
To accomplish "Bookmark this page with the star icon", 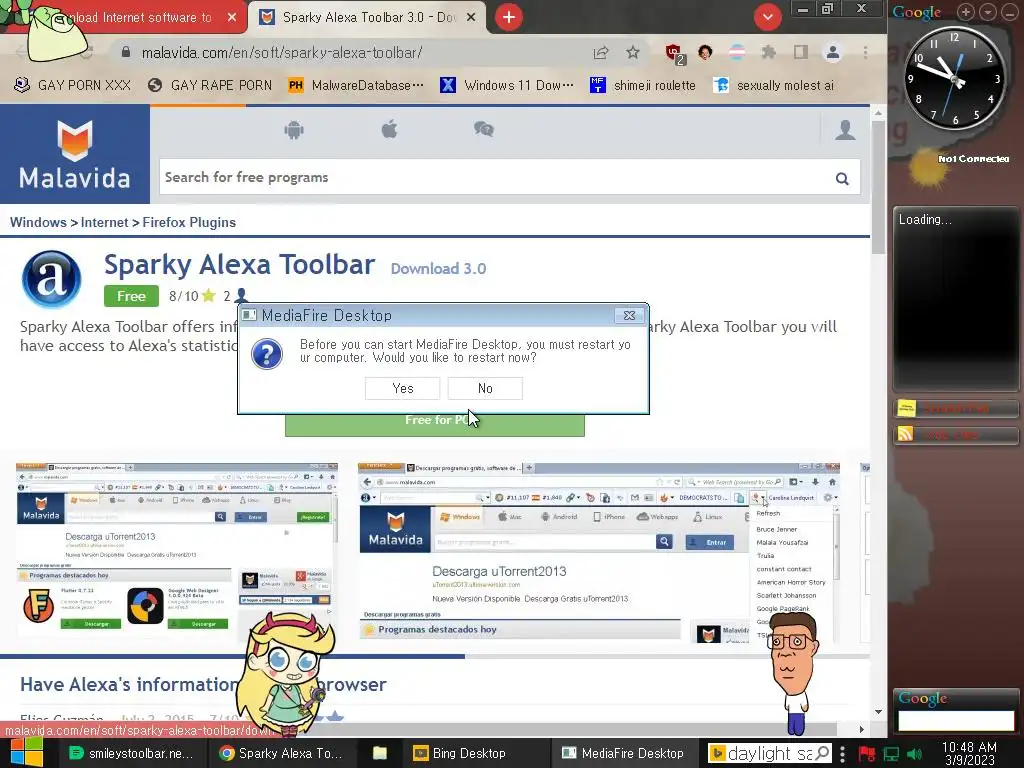I will (632, 53).
